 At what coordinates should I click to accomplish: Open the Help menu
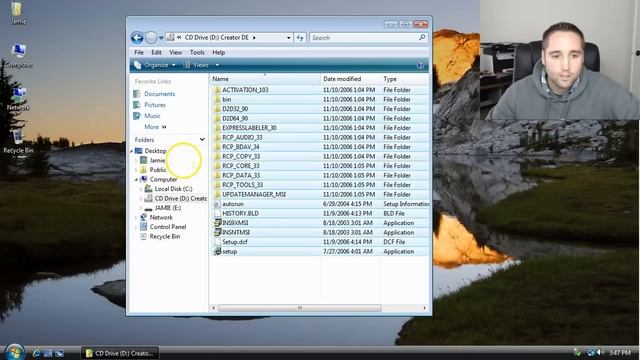tap(219, 52)
